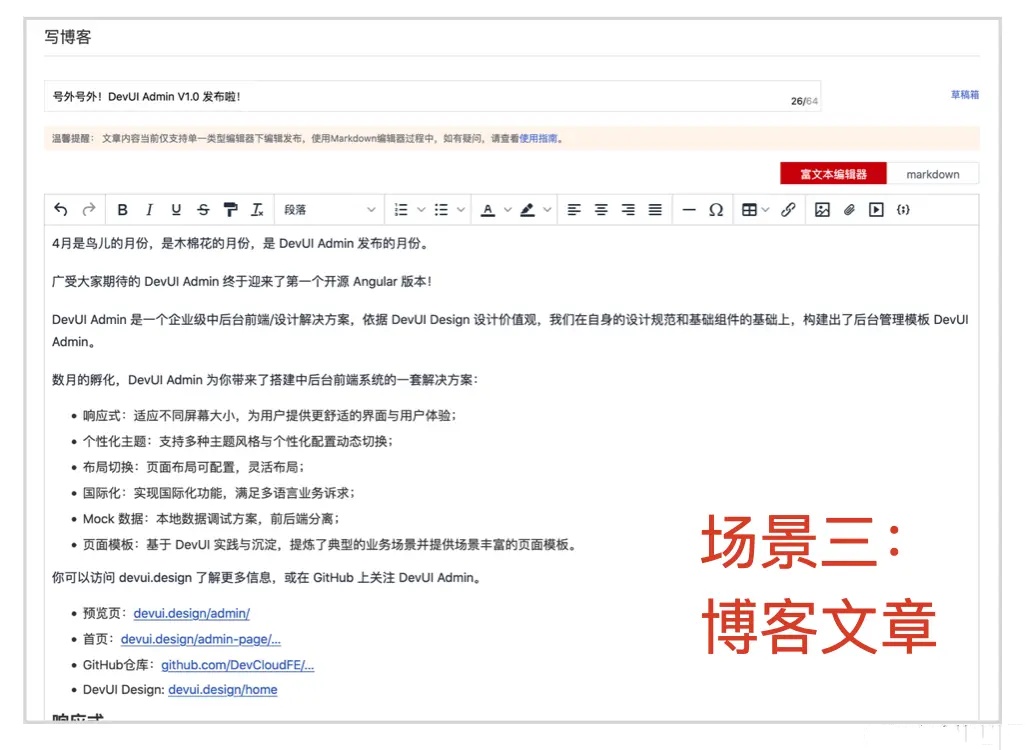The image size is (1032, 750).
Task: Toggle italic text formatting
Action: 149,210
